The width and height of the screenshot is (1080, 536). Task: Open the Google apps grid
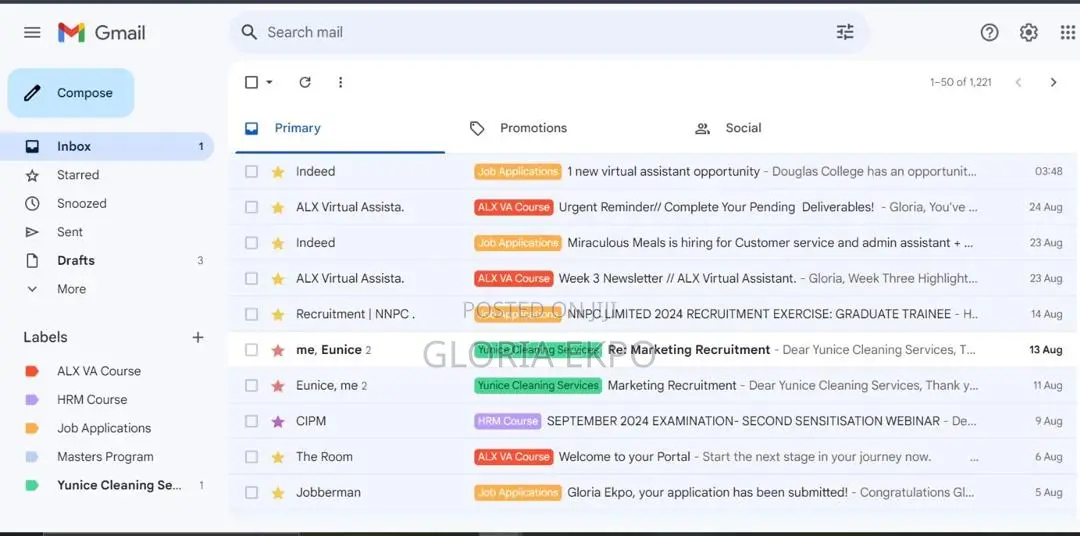(x=1067, y=32)
